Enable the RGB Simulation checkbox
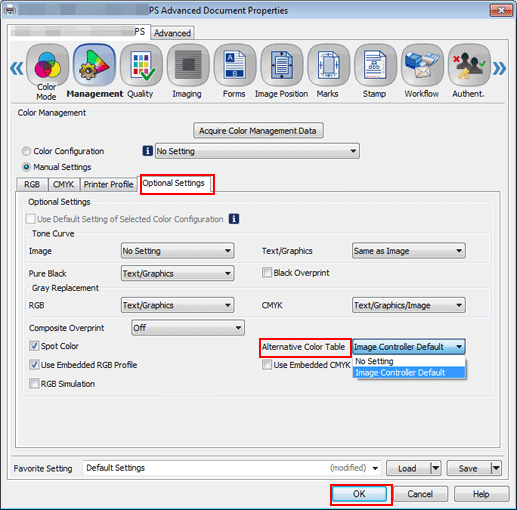This screenshot has height=510, width=517. (x=34, y=384)
